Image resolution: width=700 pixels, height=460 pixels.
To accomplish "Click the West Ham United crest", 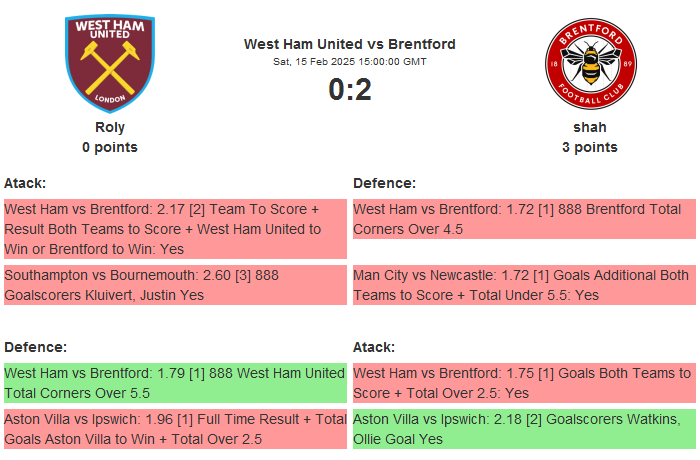I will [110, 62].
